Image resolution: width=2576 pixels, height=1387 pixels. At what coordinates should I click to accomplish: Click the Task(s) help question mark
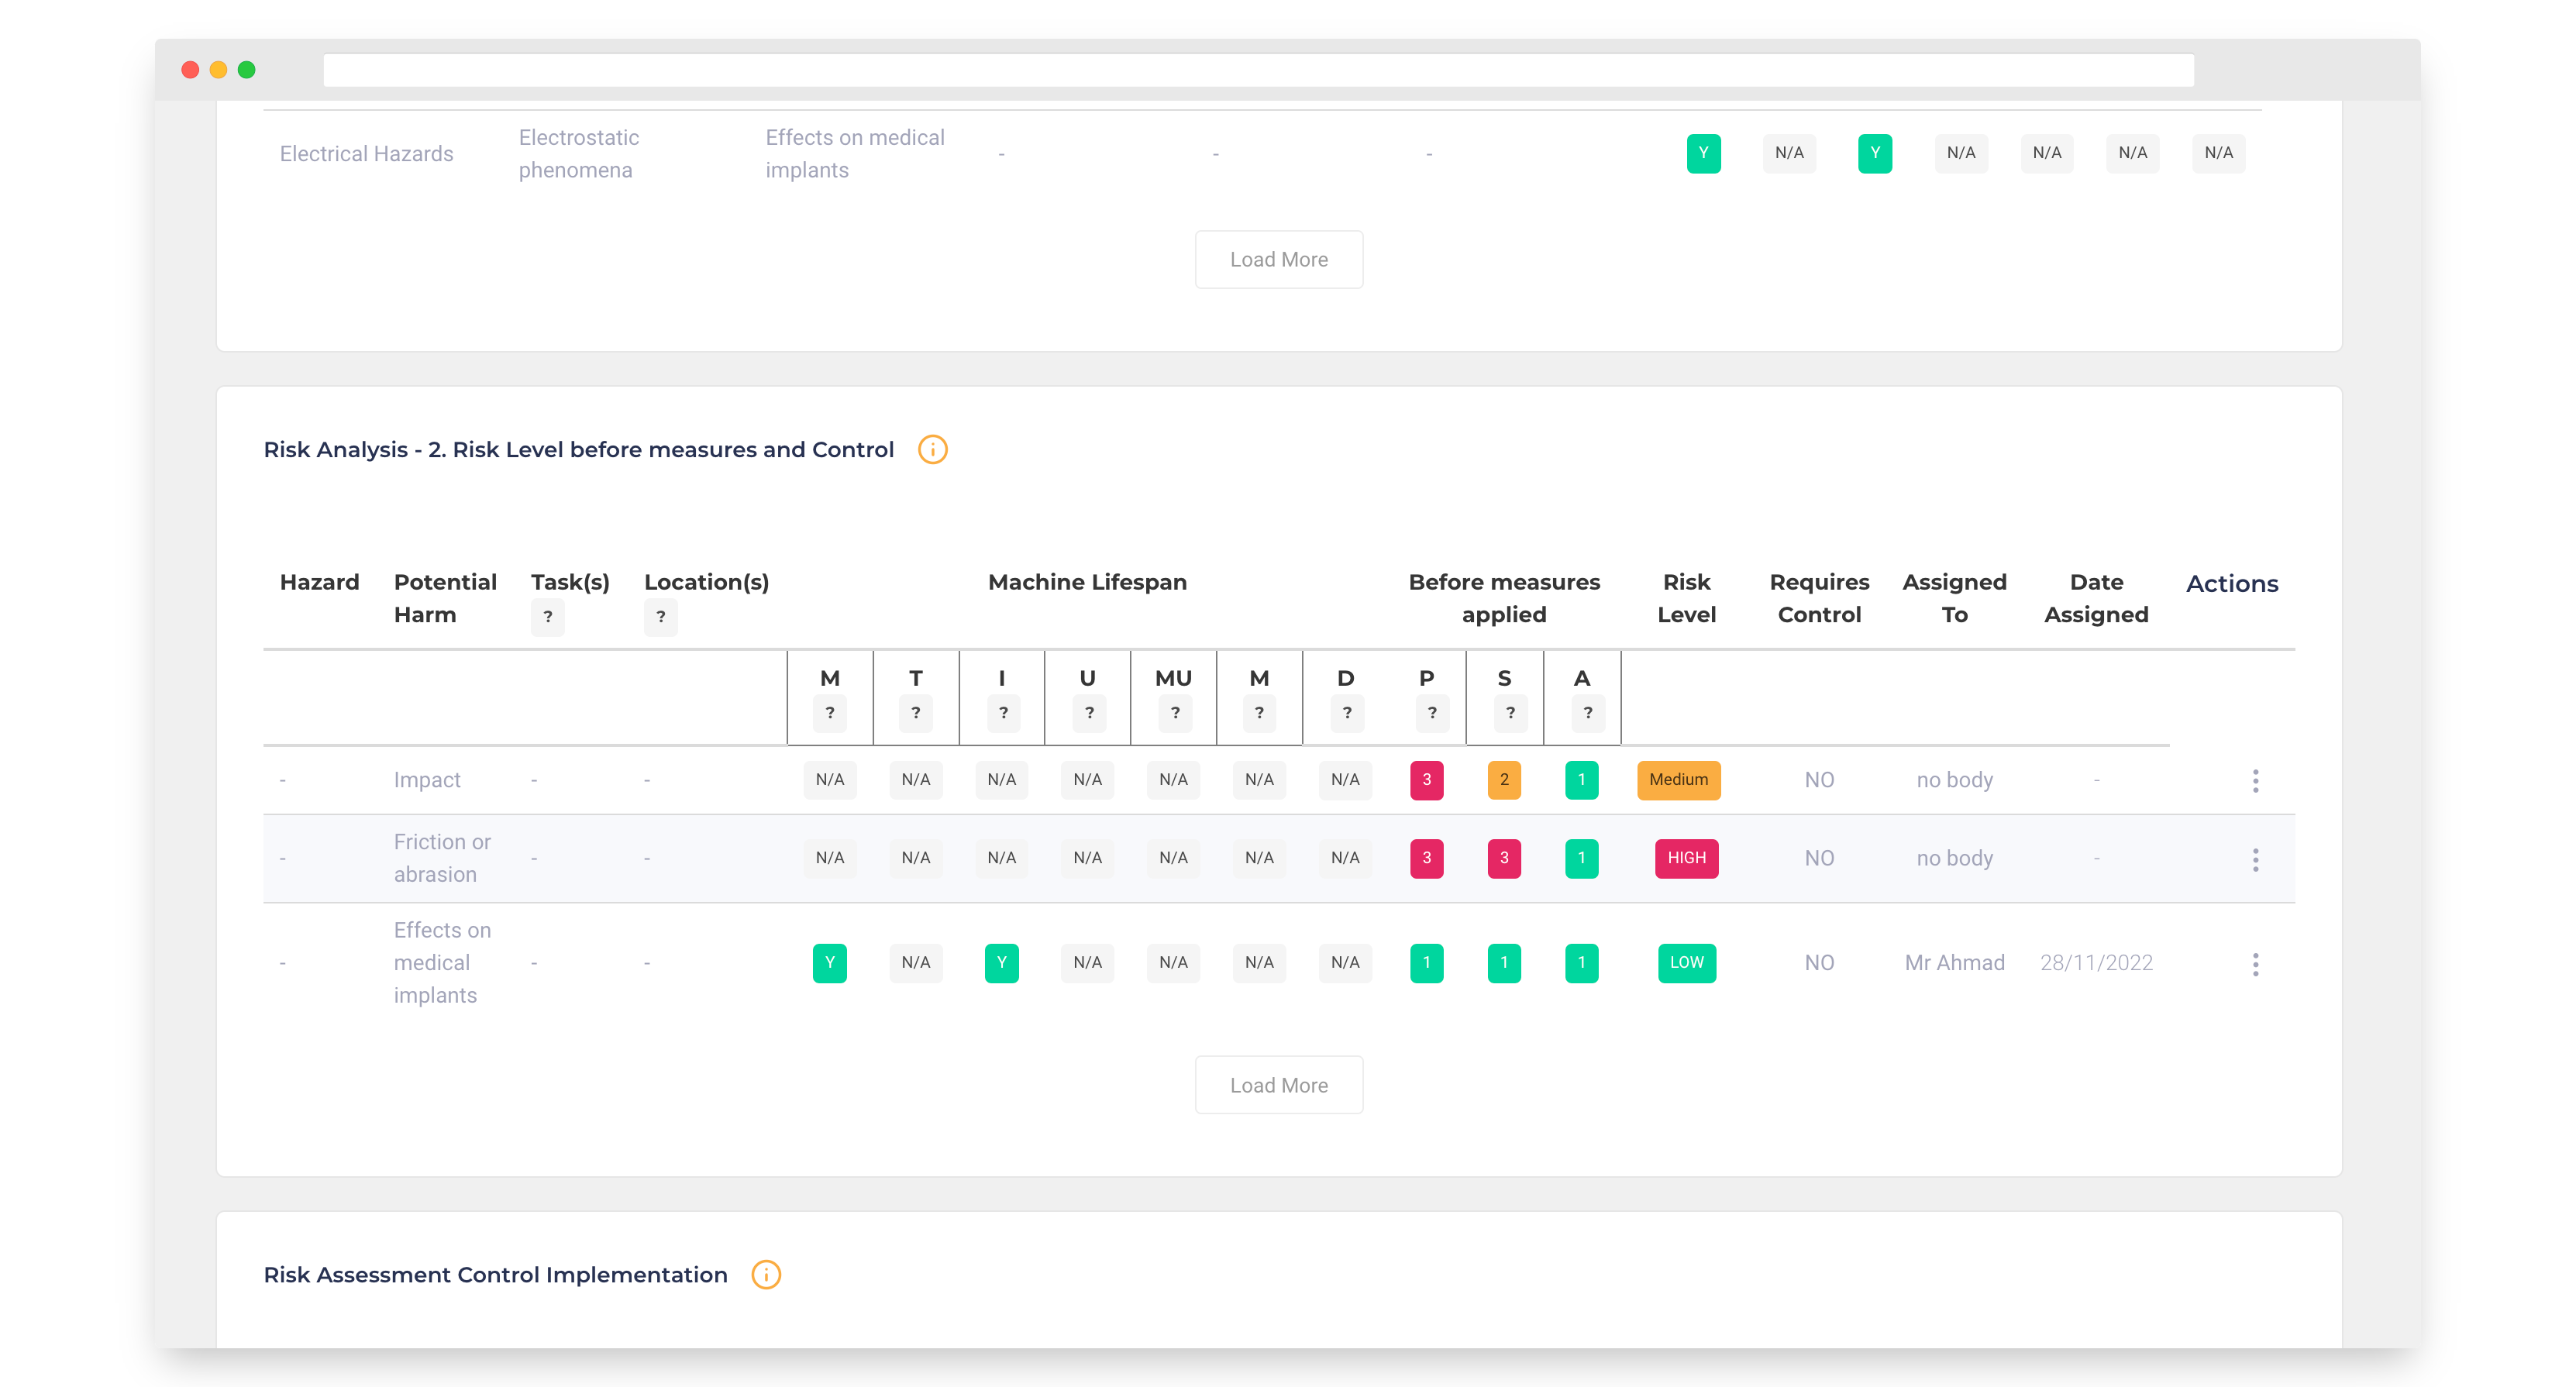tap(547, 617)
